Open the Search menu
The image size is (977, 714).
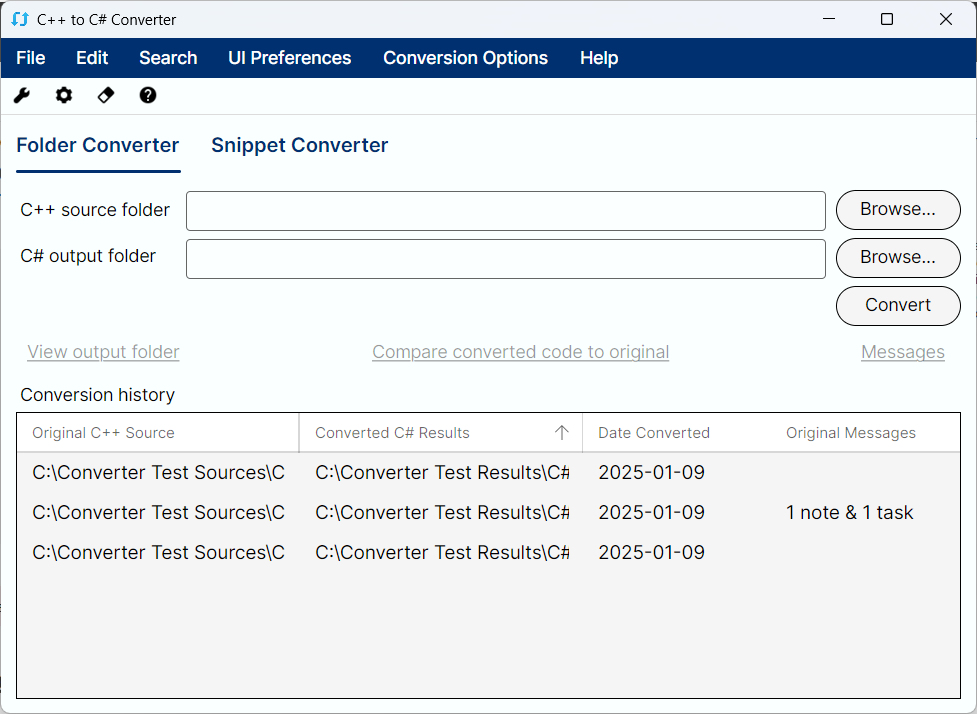168,58
